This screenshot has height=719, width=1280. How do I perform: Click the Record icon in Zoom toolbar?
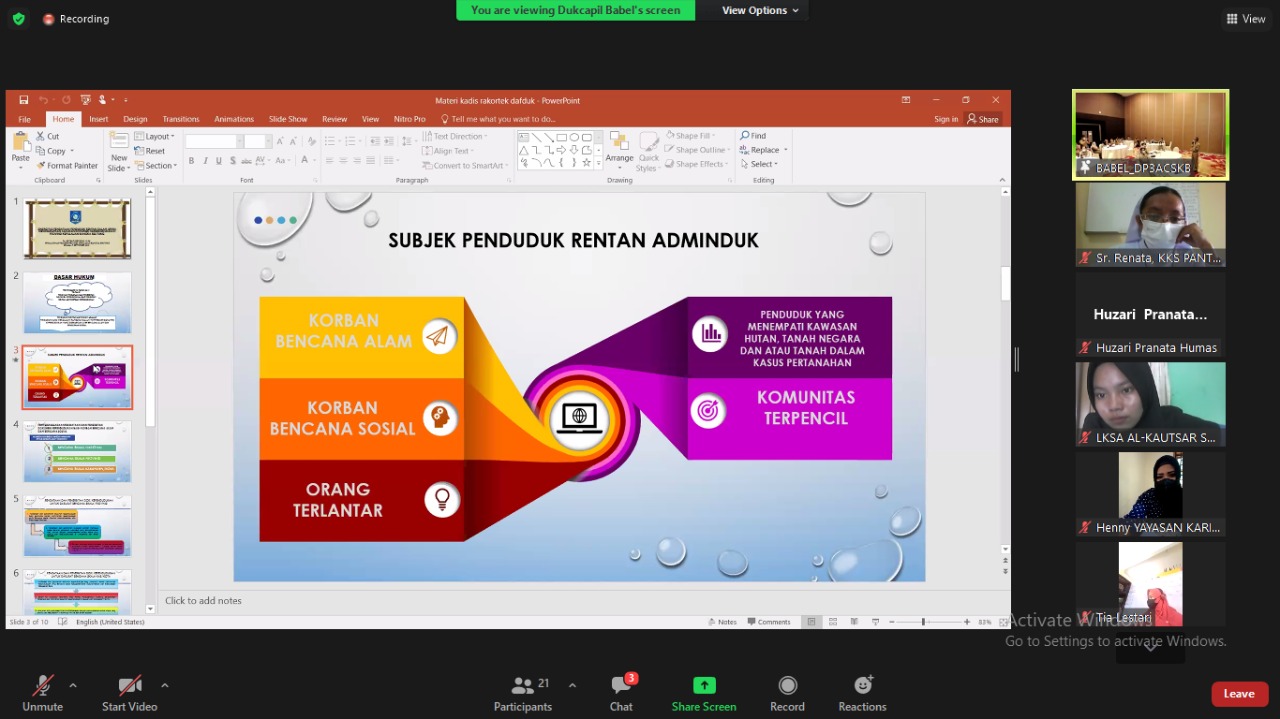[787, 686]
